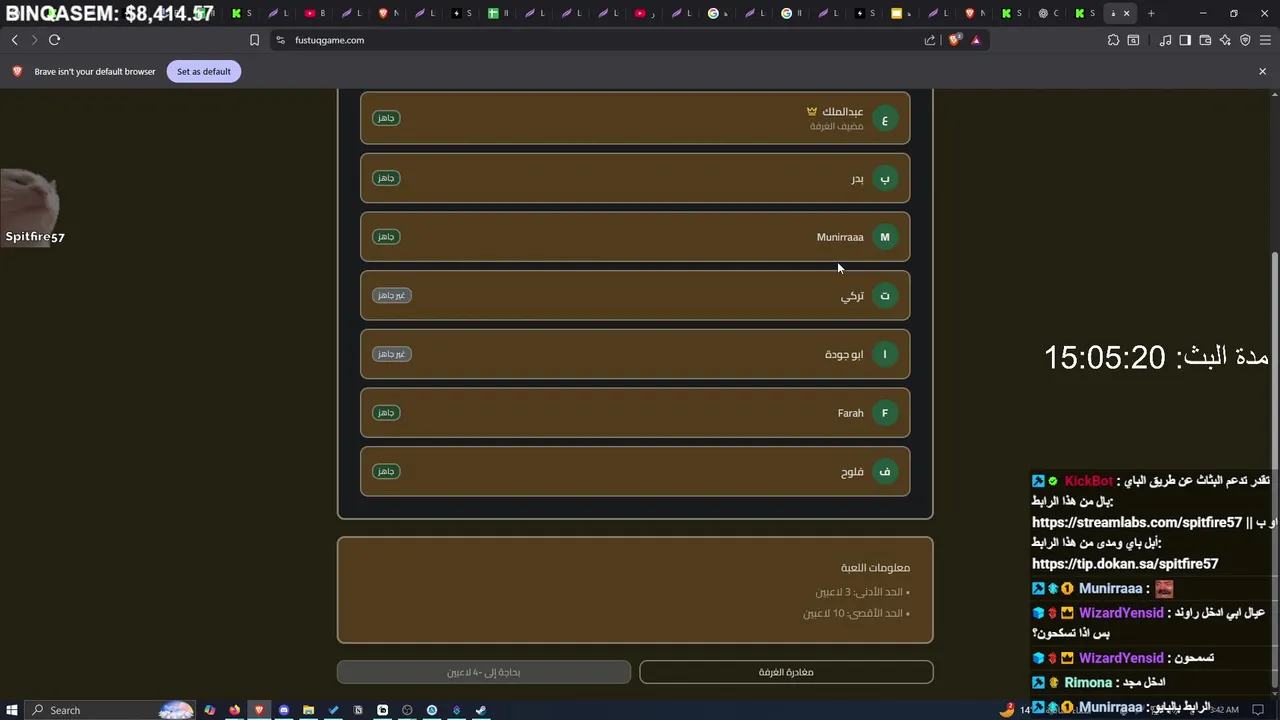Screen dimensions: 1280x720
Task: Open the Brave taskbar icon
Action: point(259,710)
